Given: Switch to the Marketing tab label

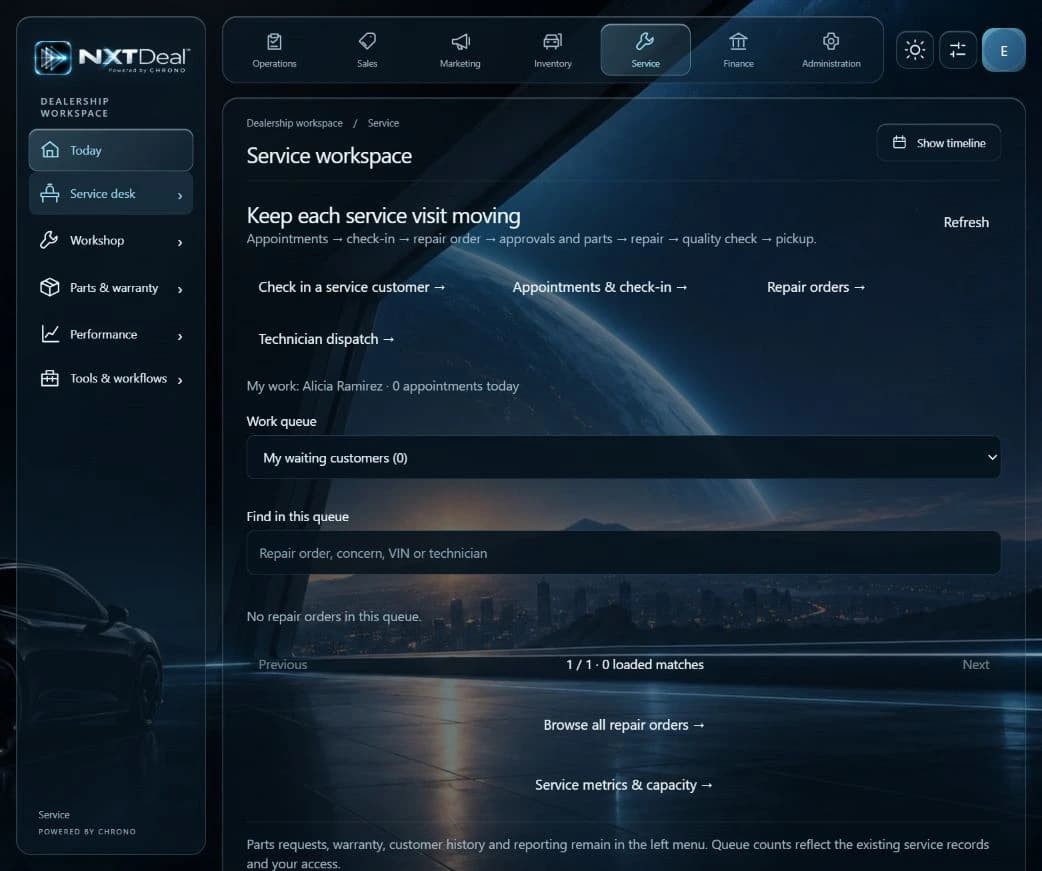Looking at the screenshot, I should [x=460, y=64].
